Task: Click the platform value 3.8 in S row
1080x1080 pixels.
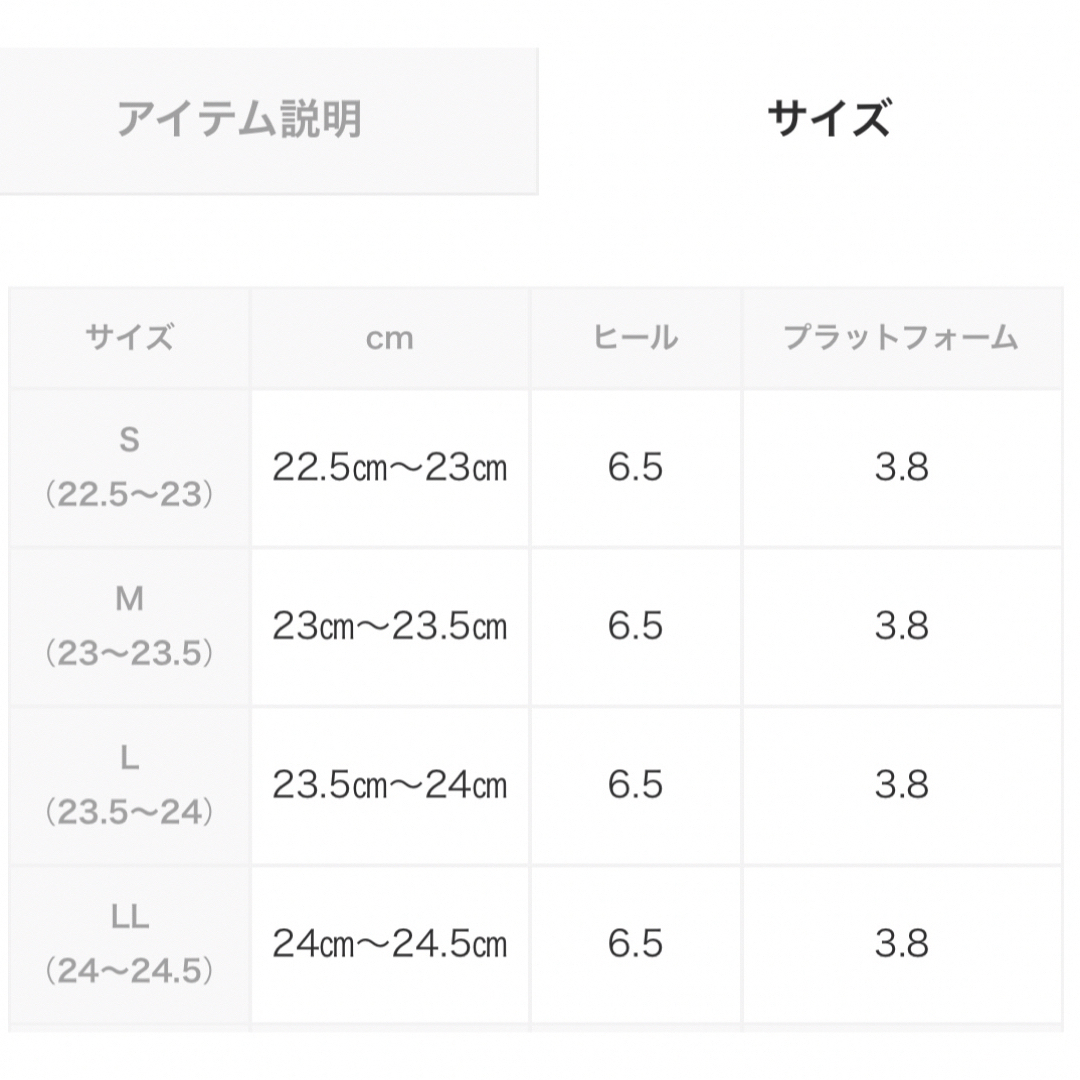Action: [x=902, y=468]
